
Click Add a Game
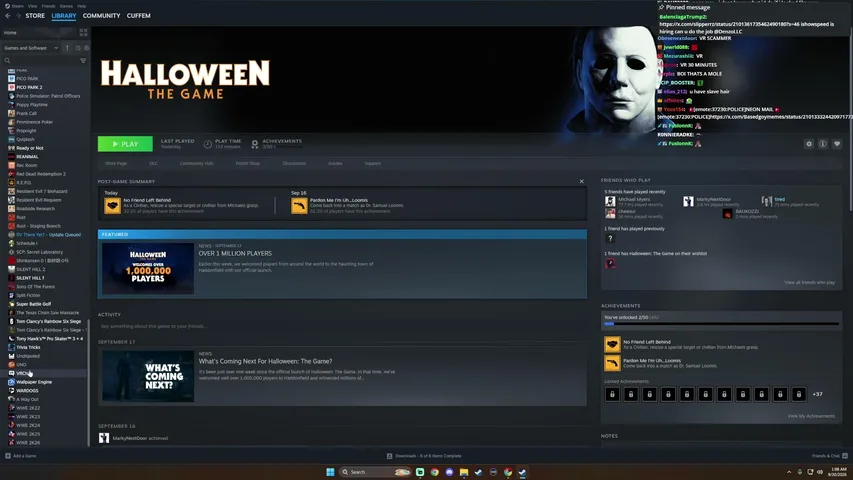tap(21, 456)
